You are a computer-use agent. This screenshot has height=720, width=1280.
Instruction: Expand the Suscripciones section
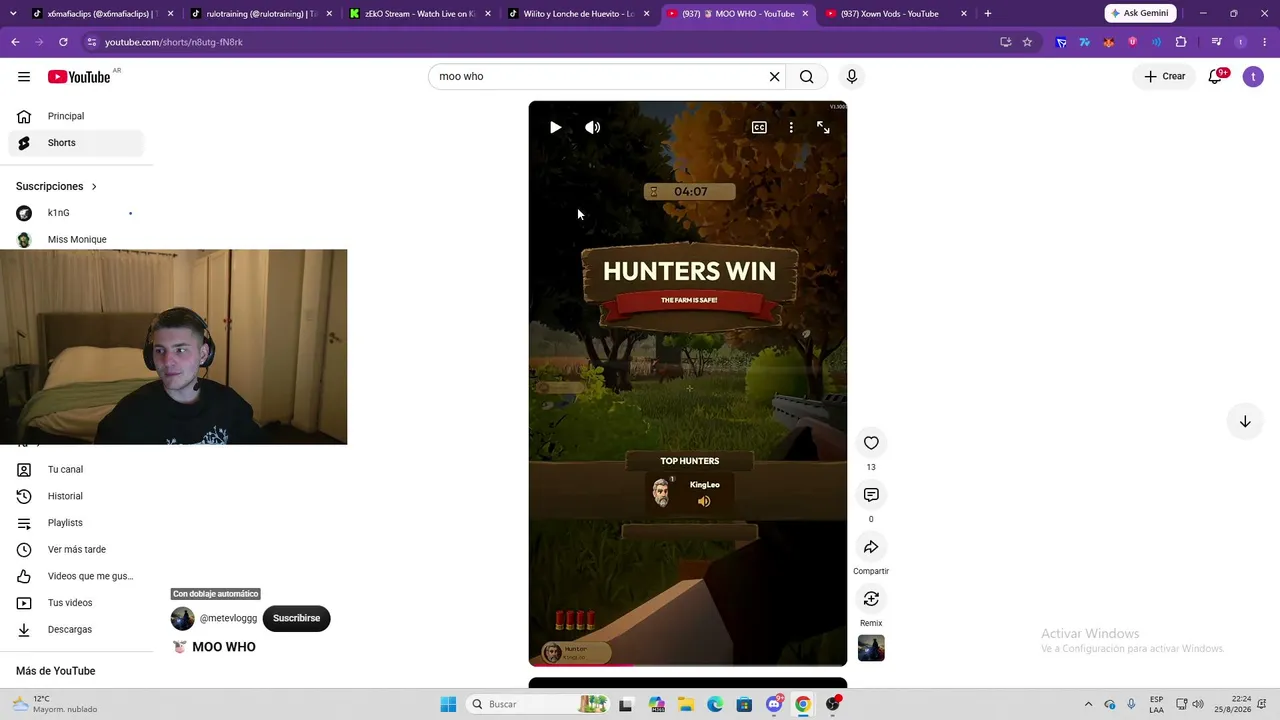pos(57,186)
